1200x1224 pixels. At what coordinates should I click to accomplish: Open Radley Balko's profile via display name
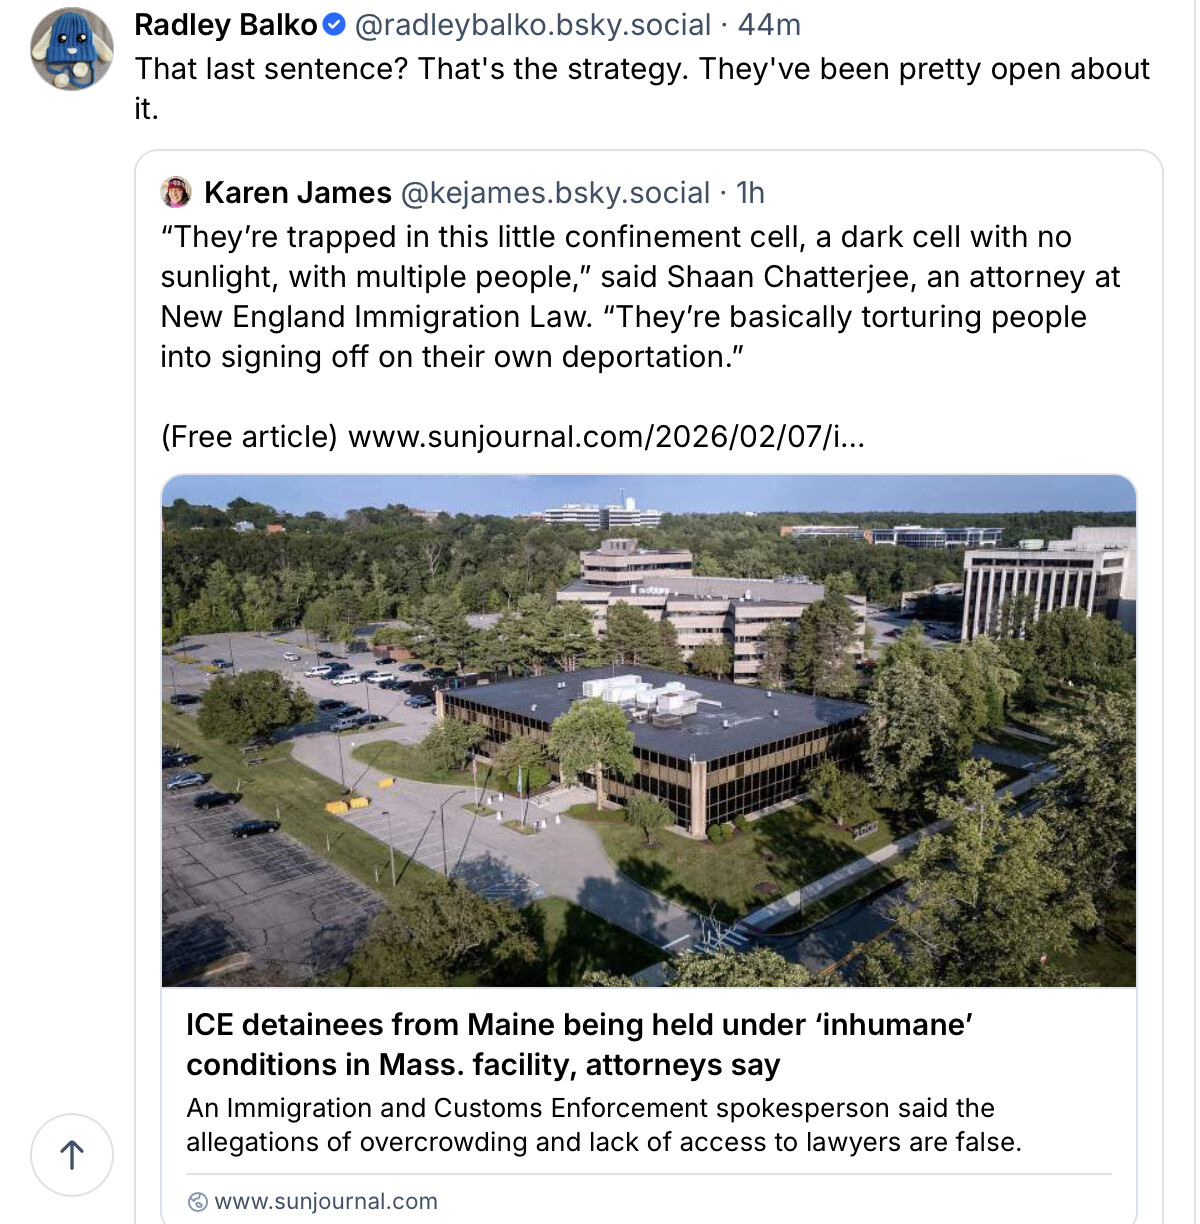tap(225, 25)
